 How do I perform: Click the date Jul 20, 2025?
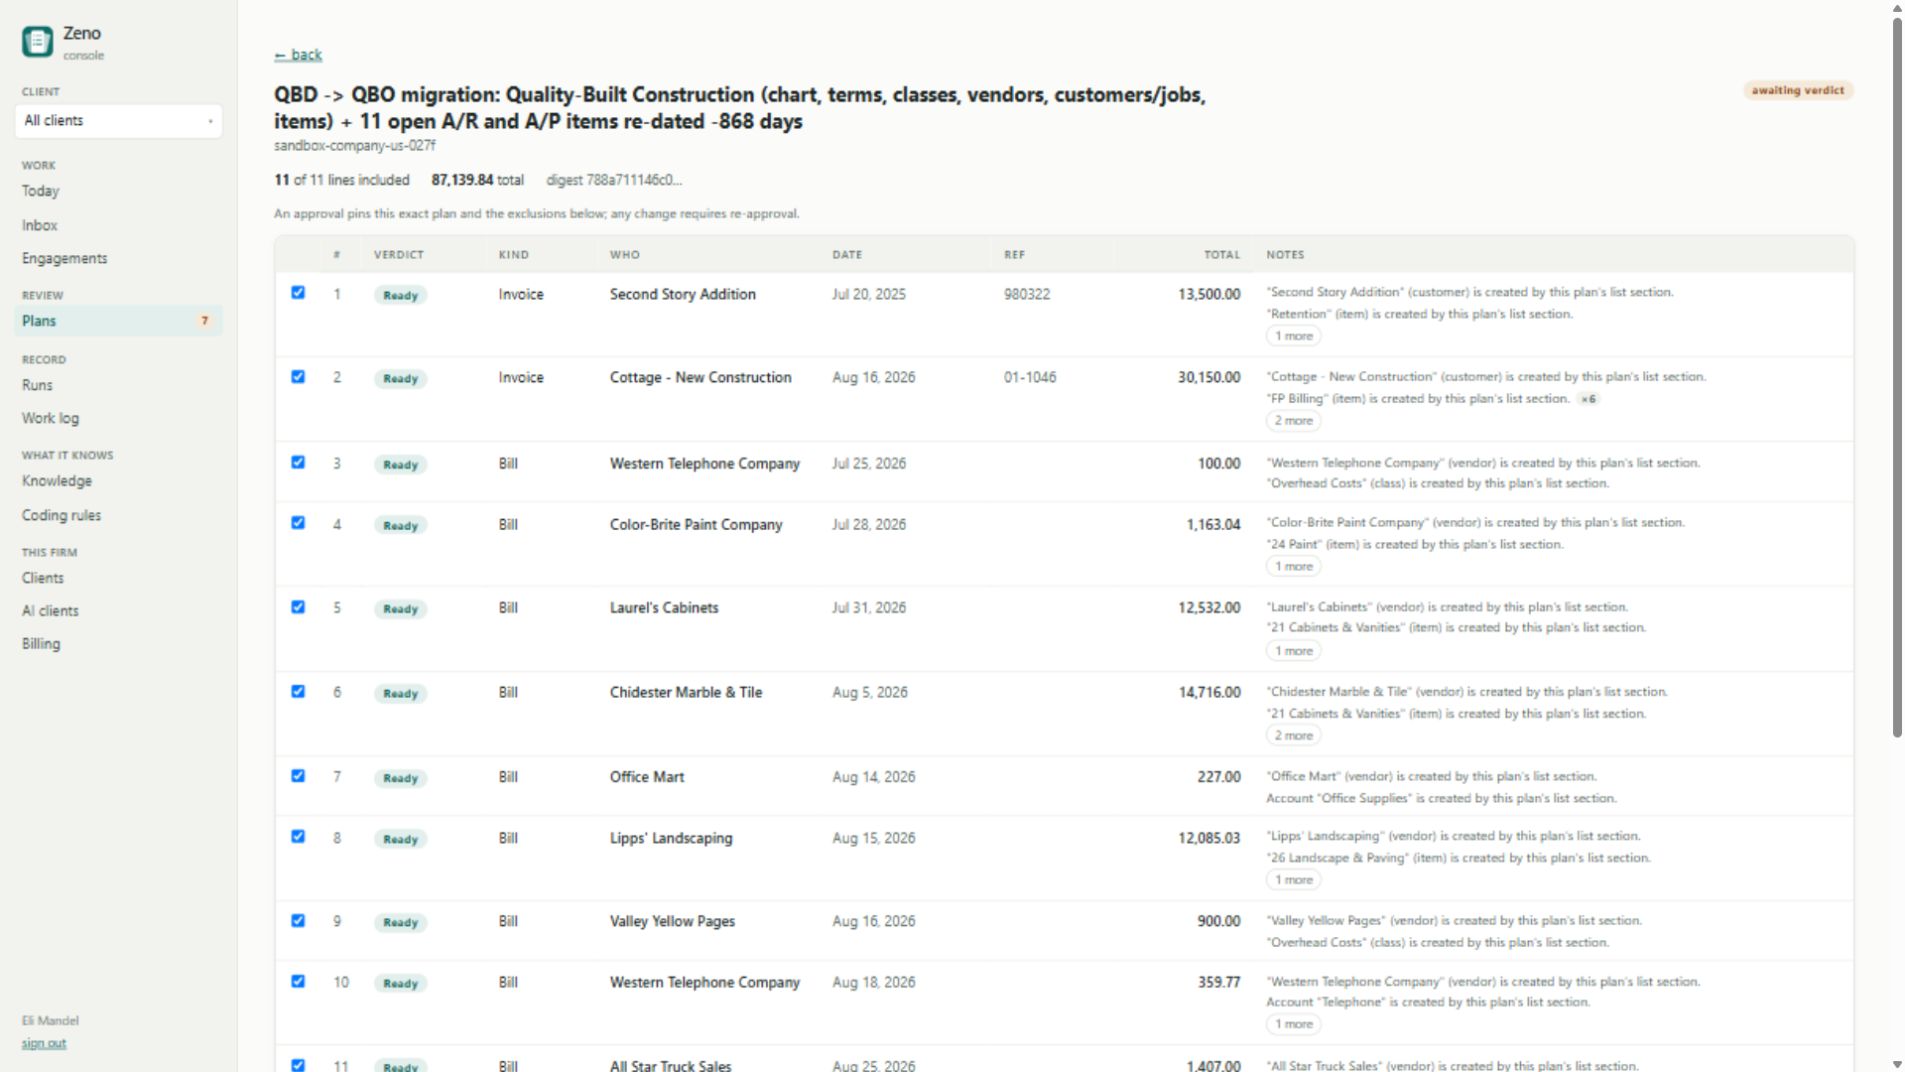(x=869, y=294)
